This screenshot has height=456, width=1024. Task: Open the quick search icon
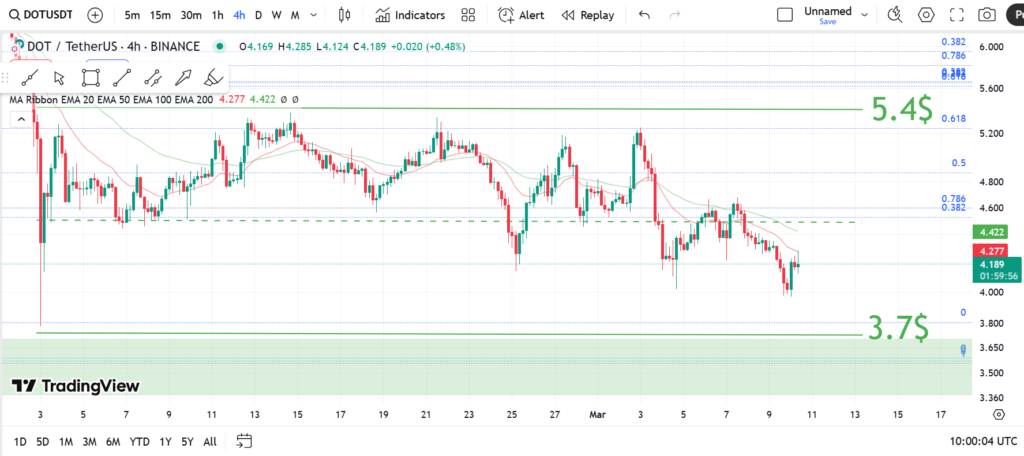(x=894, y=15)
